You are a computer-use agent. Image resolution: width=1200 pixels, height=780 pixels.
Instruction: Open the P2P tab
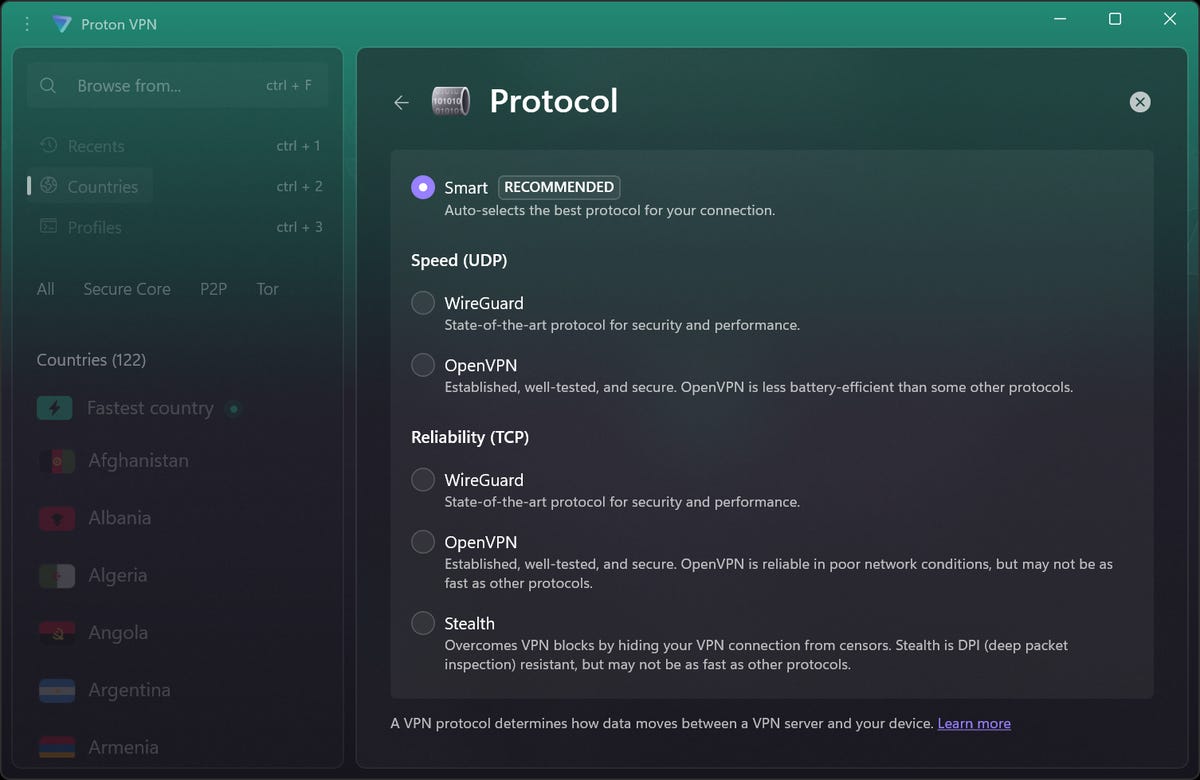213,289
